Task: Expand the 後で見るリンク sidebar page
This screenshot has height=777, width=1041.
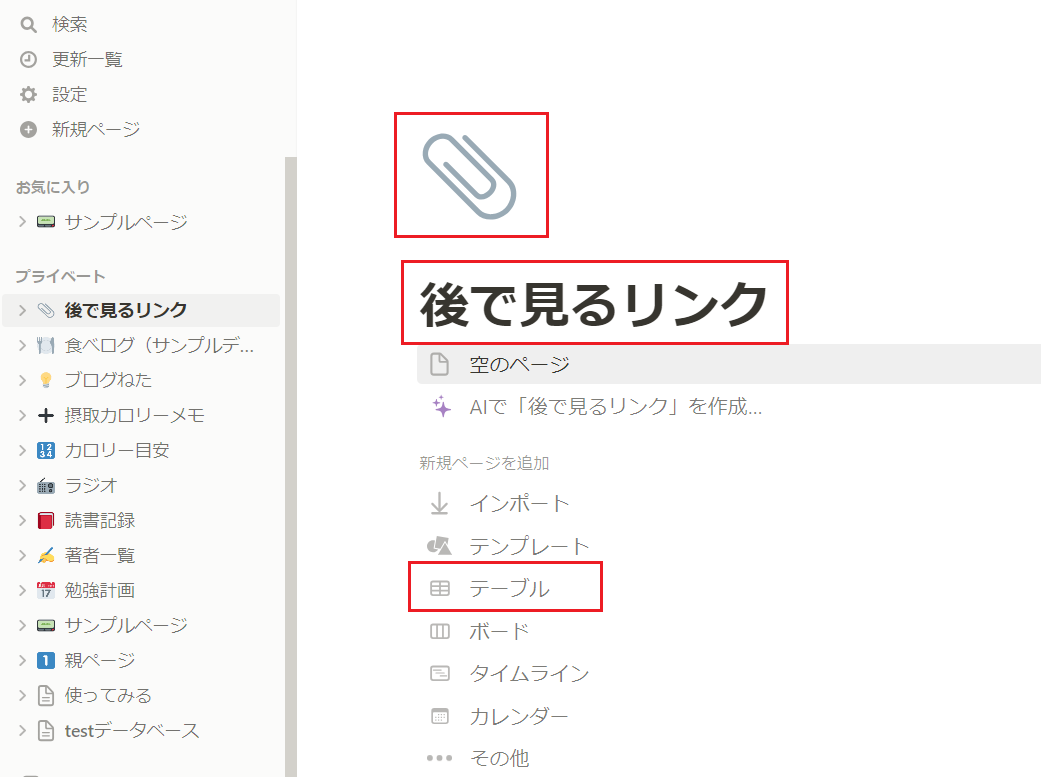Action: (23, 310)
